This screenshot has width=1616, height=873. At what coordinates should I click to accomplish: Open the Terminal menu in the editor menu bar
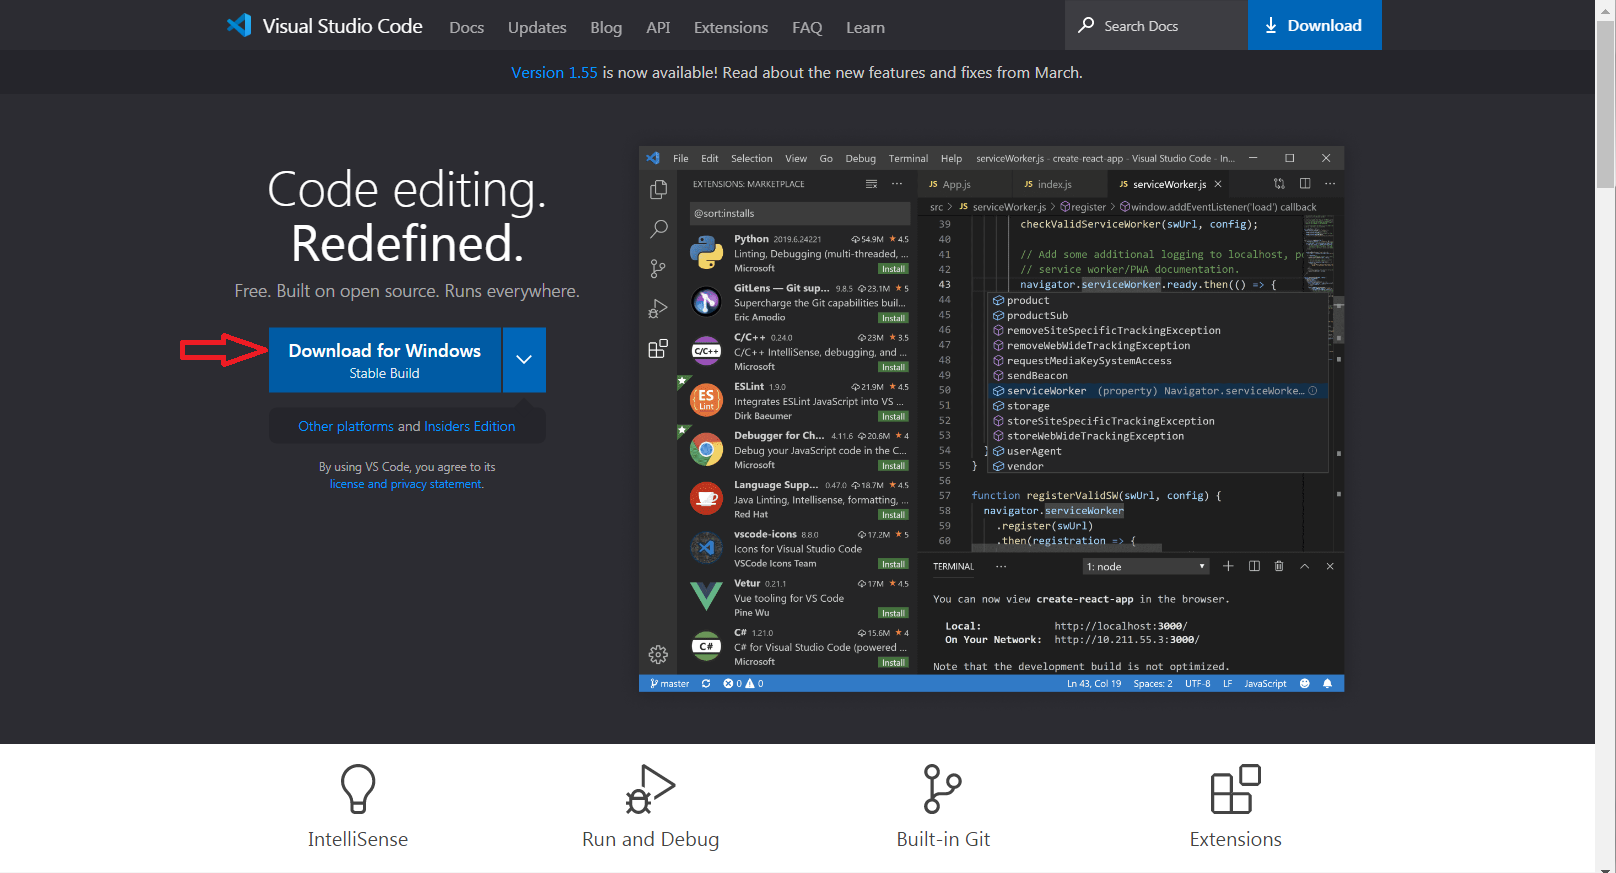pos(908,158)
